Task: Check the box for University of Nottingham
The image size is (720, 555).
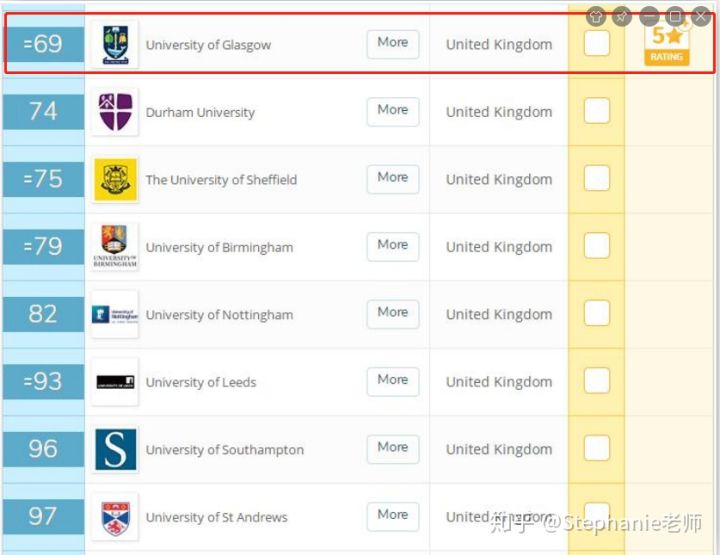Action: 597,313
